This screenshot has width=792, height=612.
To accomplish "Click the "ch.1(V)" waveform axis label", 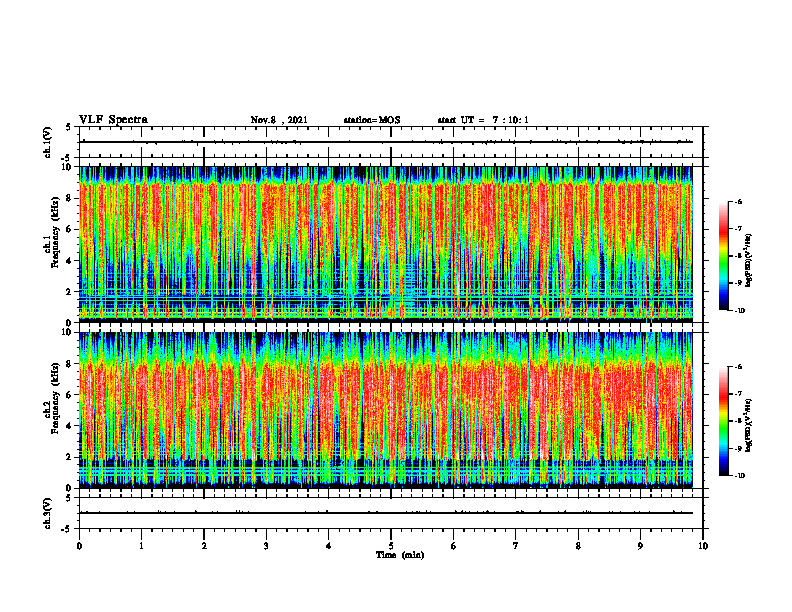I will click(x=48, y=142).
